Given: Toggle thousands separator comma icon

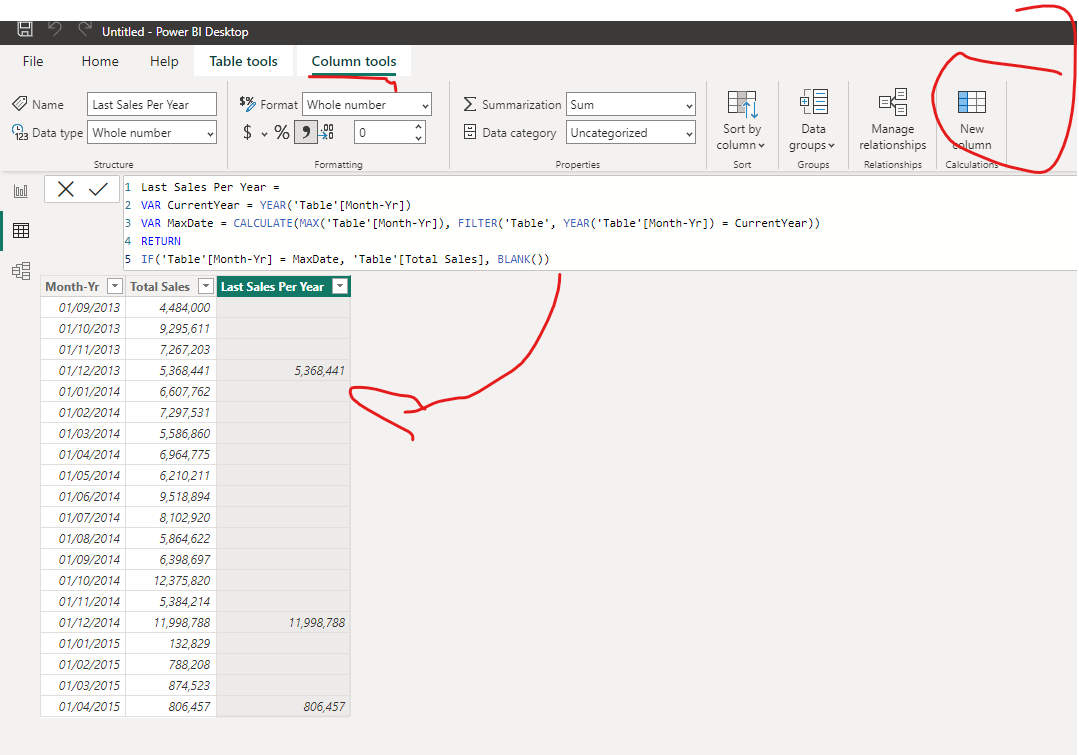Looking at the screenshot, I should coord(306,132).
